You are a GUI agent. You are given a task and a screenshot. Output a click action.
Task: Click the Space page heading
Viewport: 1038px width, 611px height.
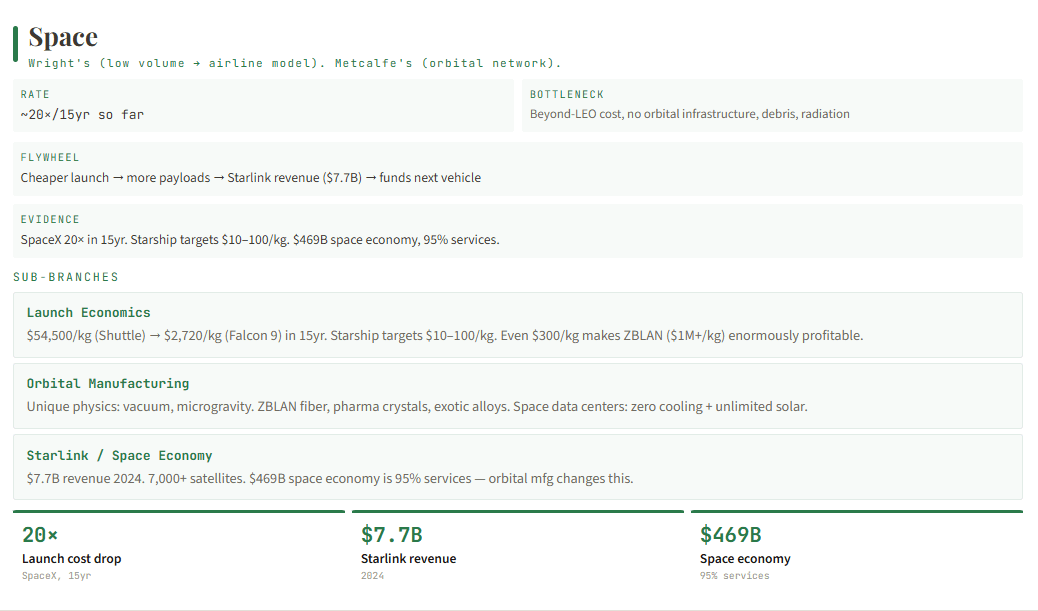pyautogui.click(x=63, y=37)
